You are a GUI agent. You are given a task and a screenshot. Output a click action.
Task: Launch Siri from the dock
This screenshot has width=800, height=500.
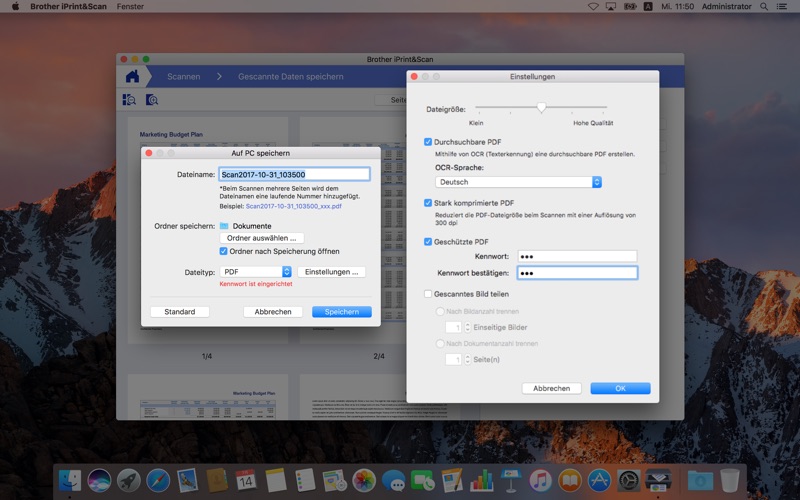point(99,480)
